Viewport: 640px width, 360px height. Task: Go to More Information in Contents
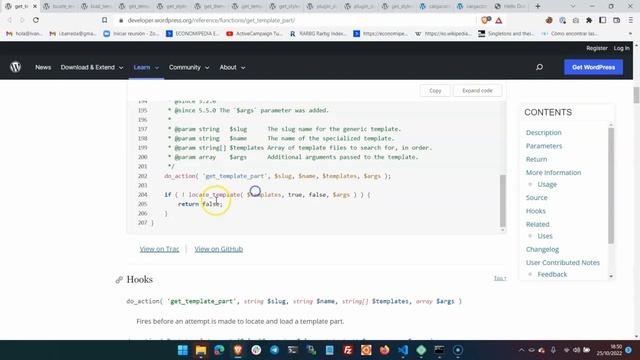(x=553, y=172)
